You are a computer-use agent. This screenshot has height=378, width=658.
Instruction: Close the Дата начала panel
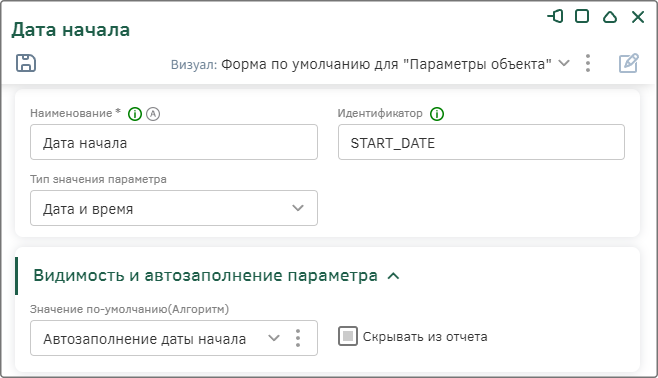(x=638, y=17)
